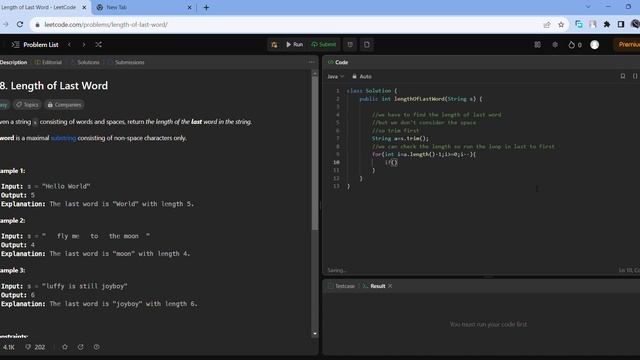Screen dimensions: 640x360
Task: Open the notes icon in the top toolbar
Action: pyautogui.click(x=367, y=44)
